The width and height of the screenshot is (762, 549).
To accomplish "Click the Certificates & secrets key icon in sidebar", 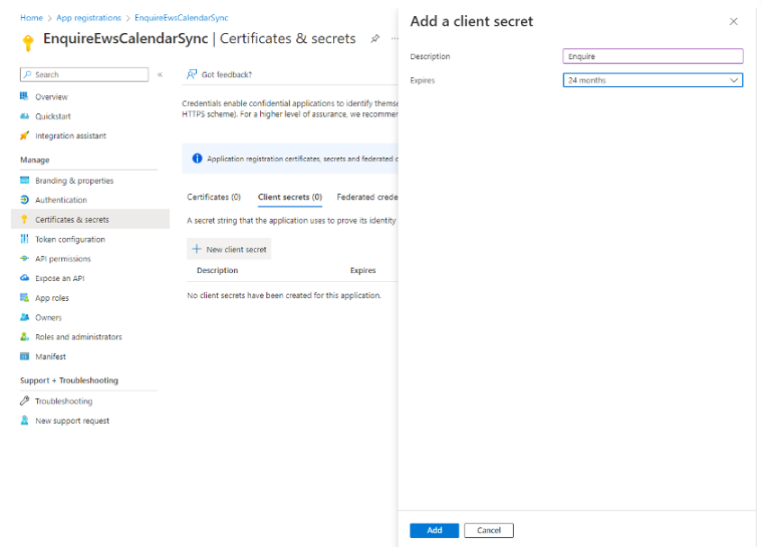I will tap(24, 220).
